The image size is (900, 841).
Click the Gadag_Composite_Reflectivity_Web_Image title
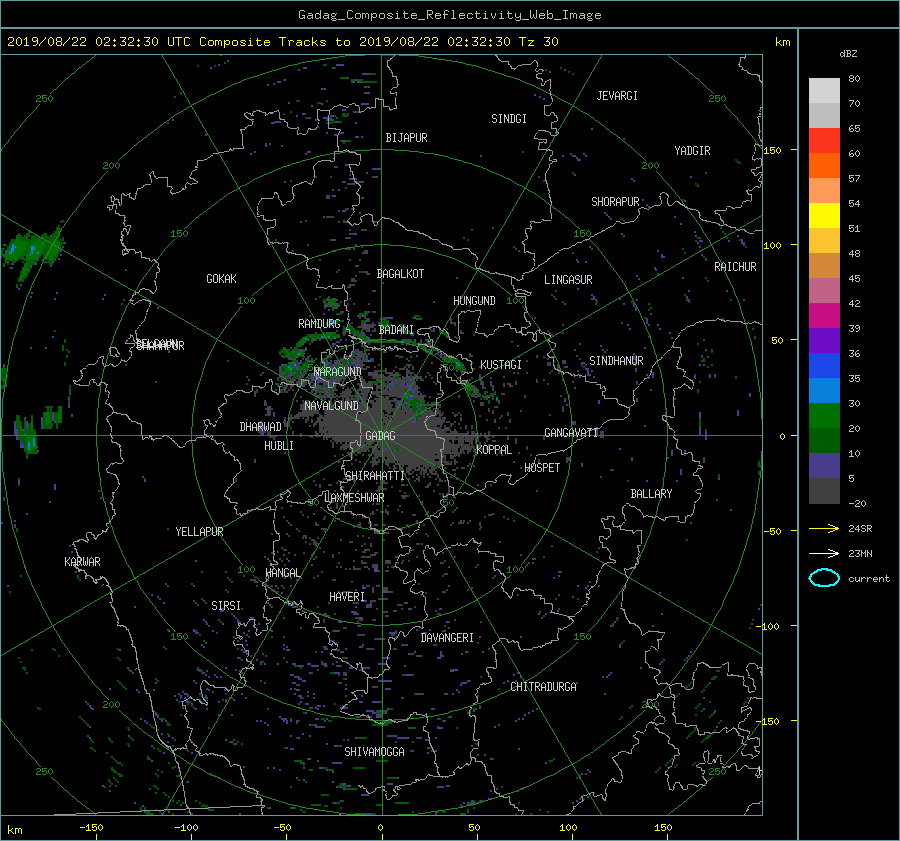[449, 15]
